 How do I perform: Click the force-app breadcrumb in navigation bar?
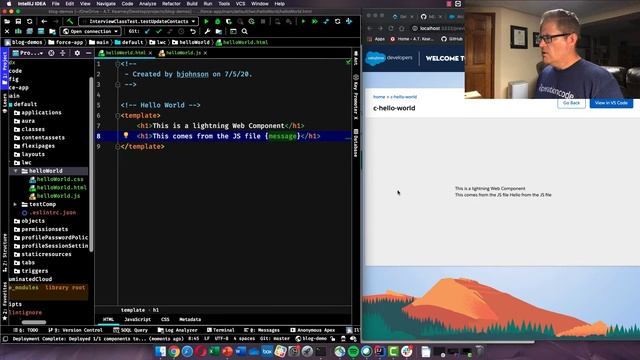pyautogui.click(x=66, y=42)
